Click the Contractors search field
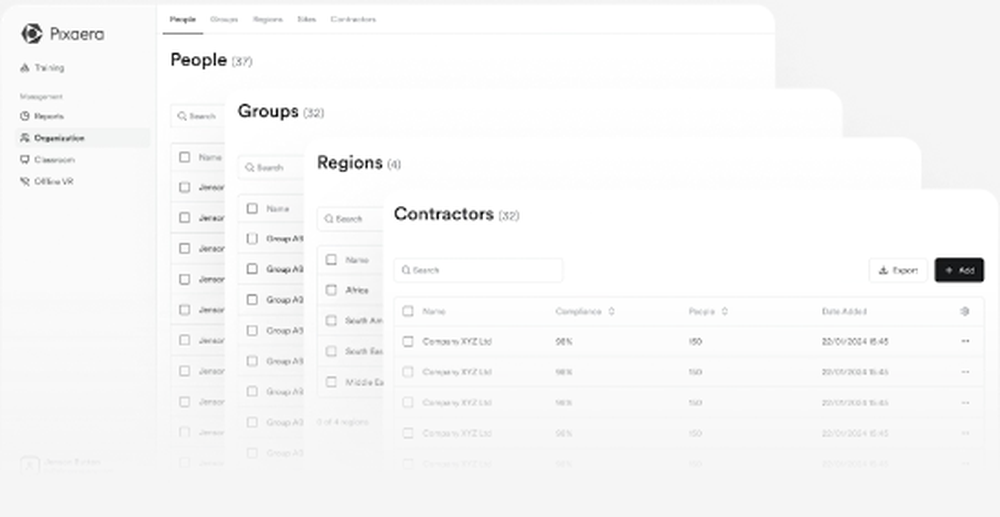Image resolution: width=1000 pixels, height=517 pixels. (478, 270)
